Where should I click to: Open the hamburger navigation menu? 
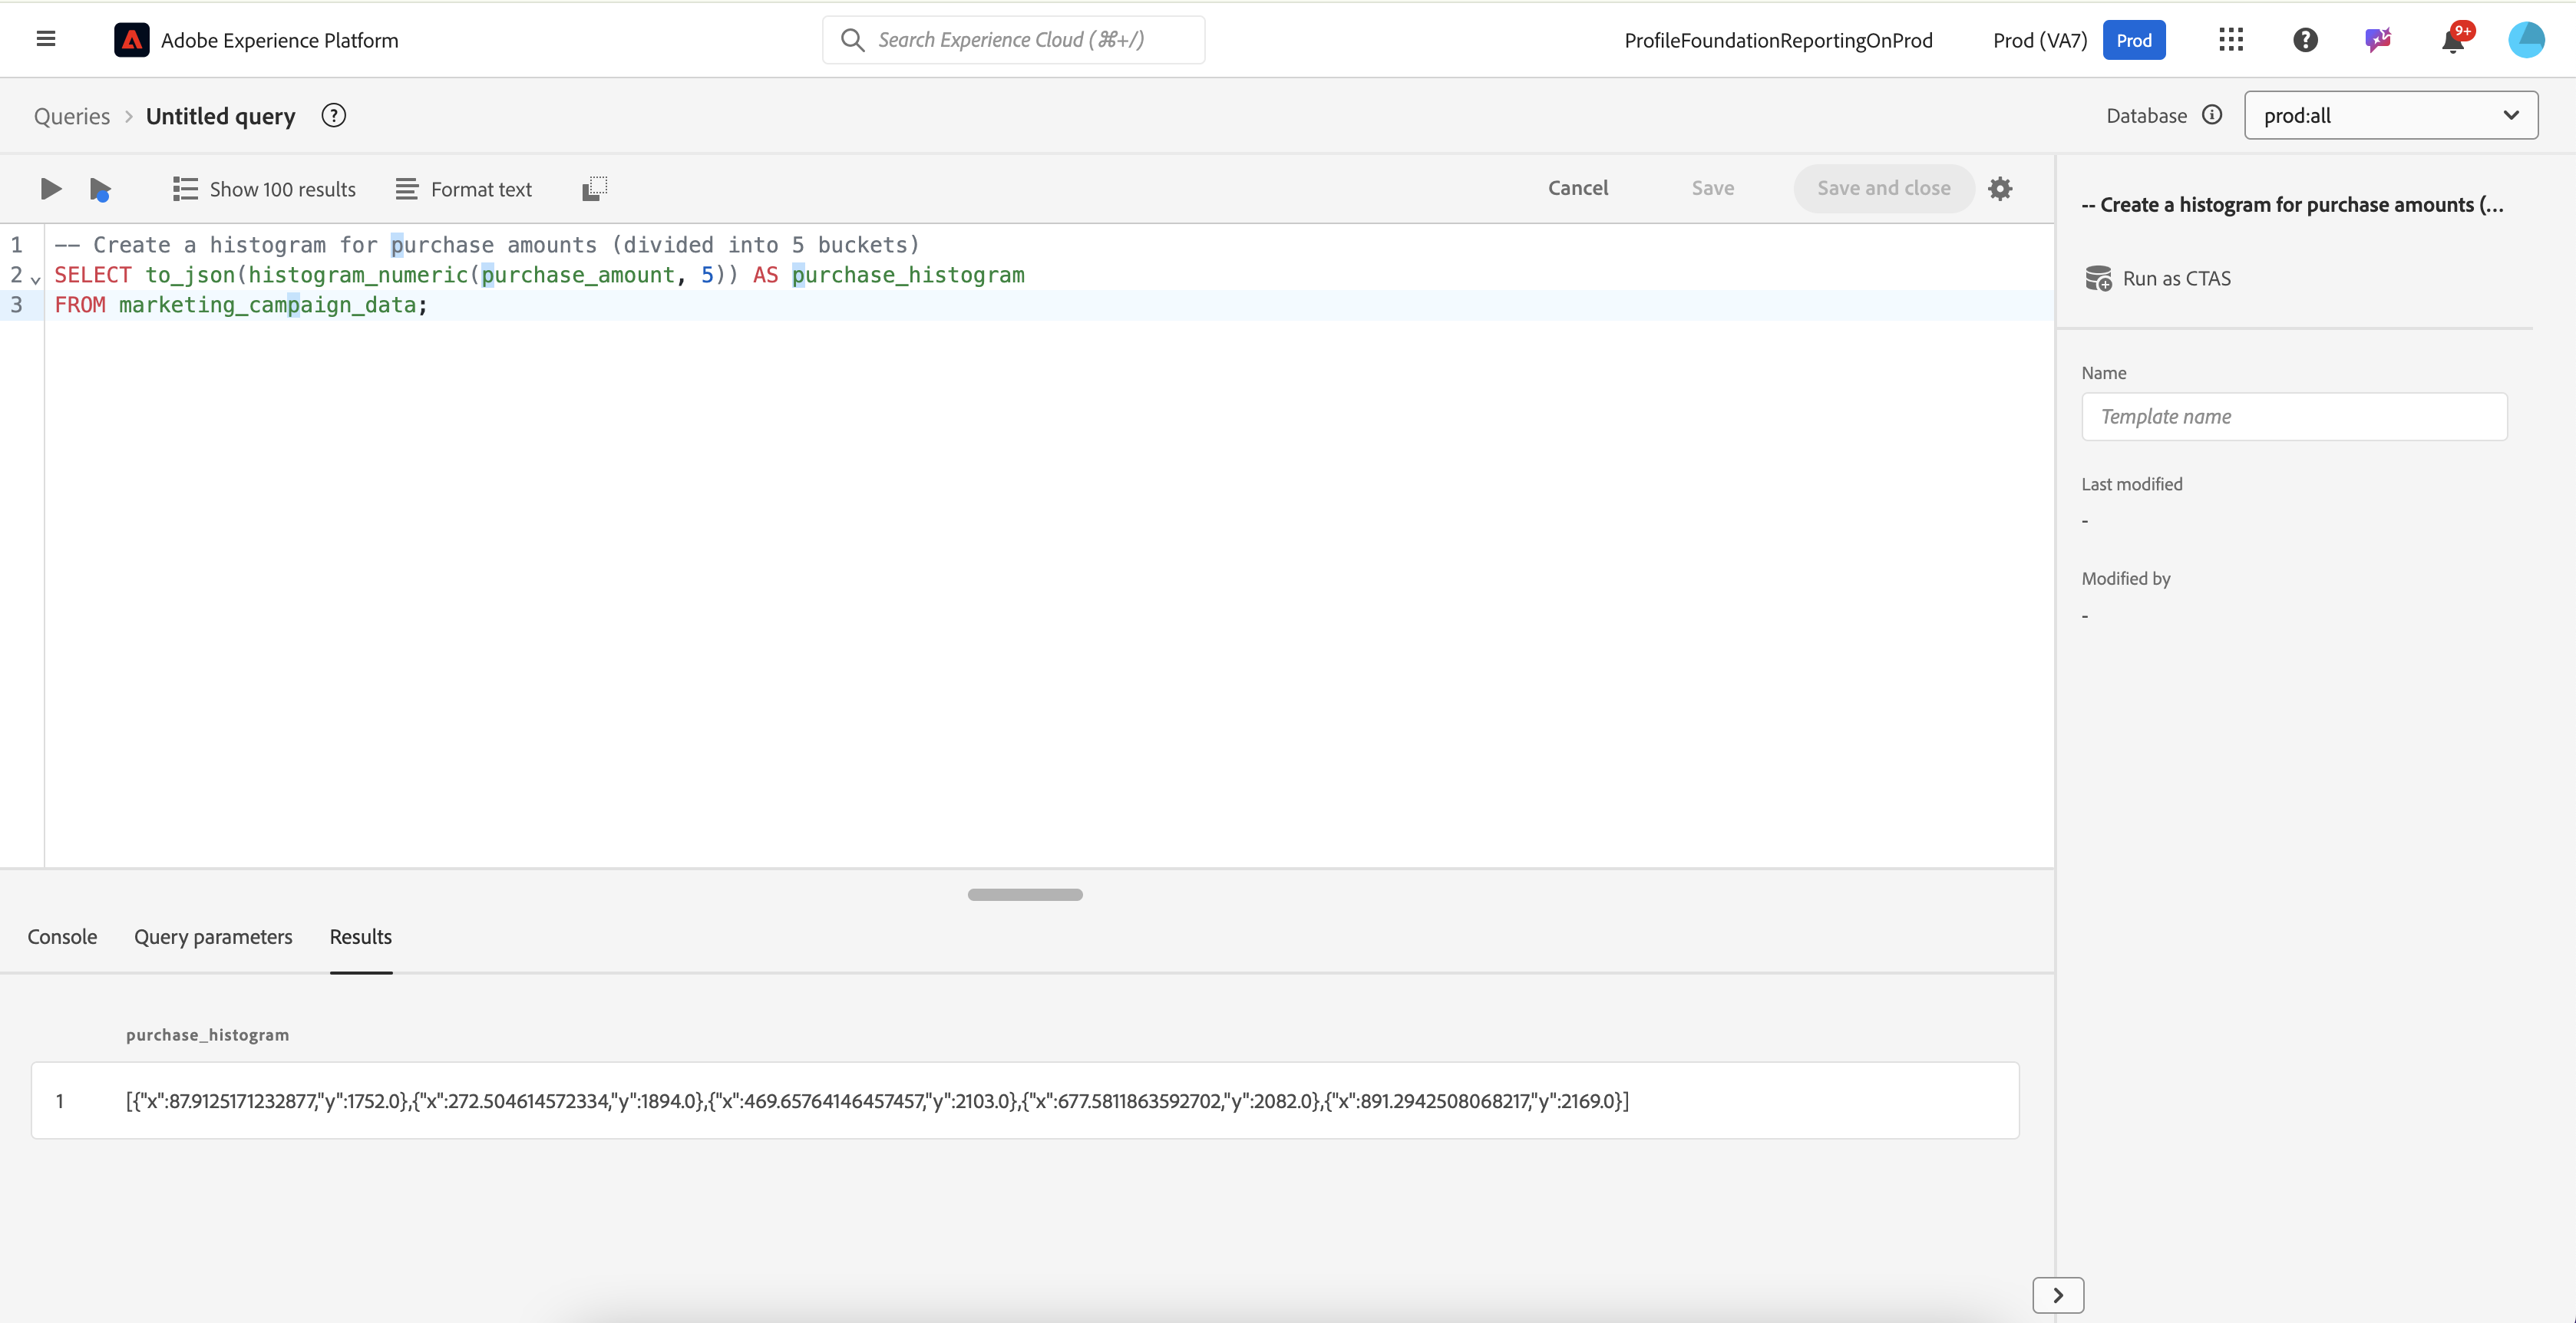point(46,39)
